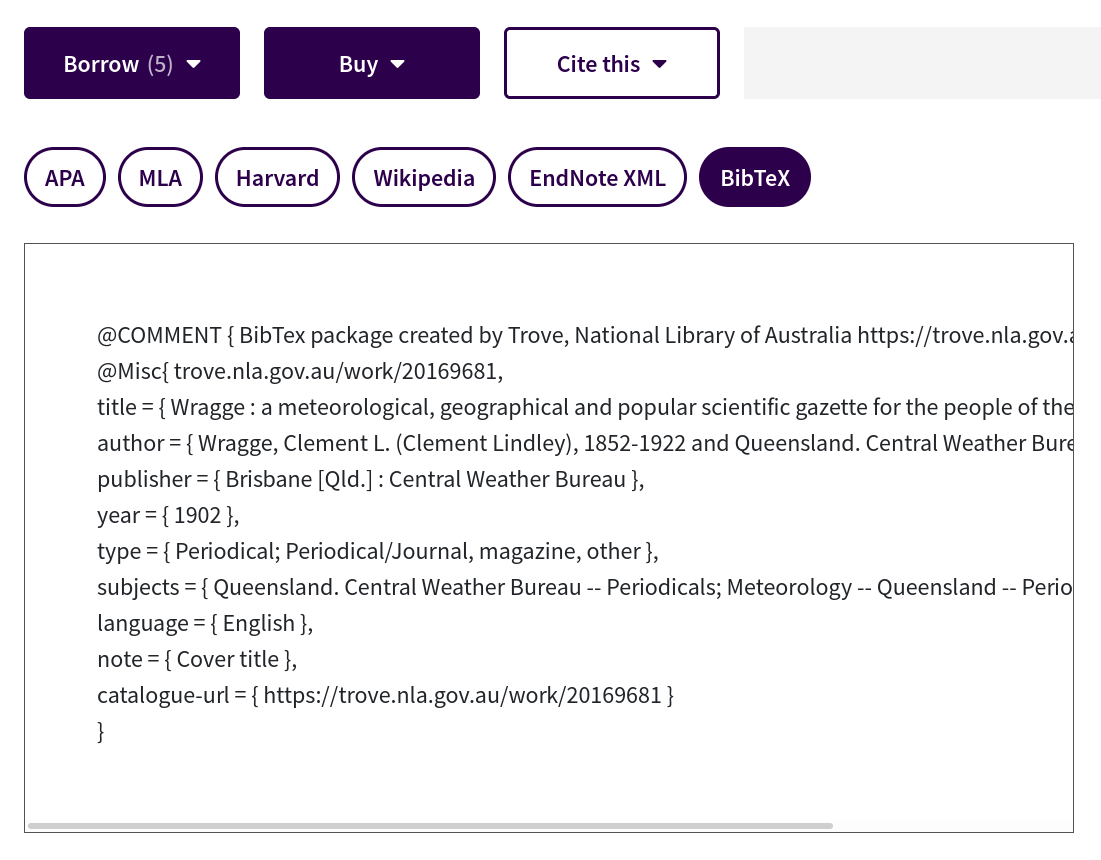Click the grey empty panel beside Cite this
Viewport: 1101px width, 860px height.
(x=922, y=63)
